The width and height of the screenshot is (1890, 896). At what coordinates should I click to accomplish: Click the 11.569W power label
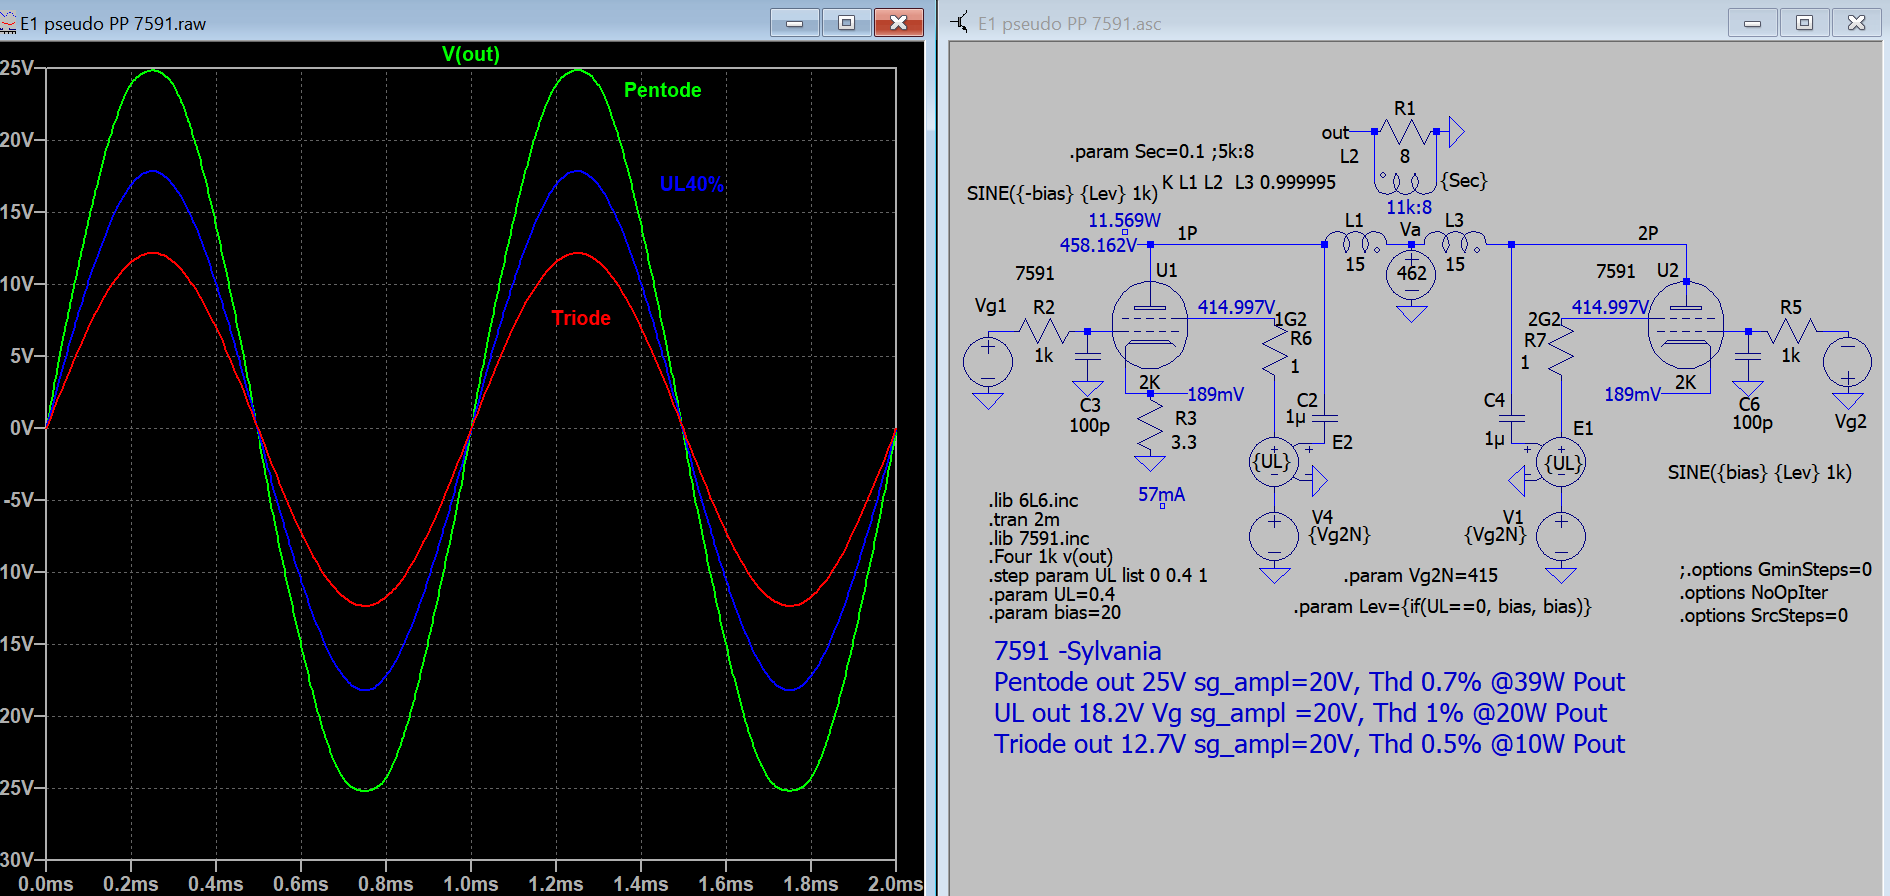click(1124, 220)
